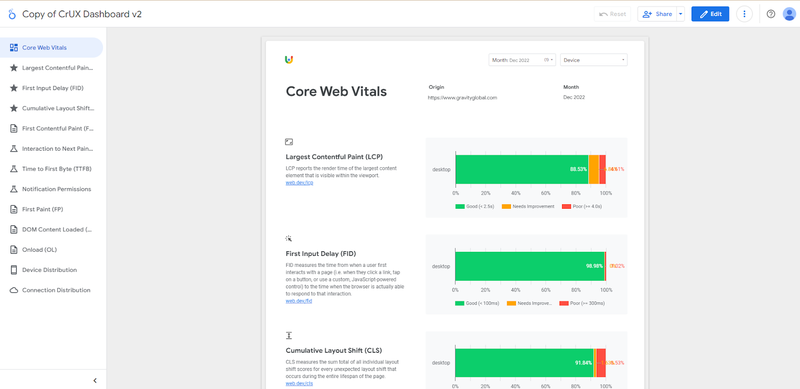The height and width of the screenshot is (389, 800).
Task: Open the Month Dec 2022 dropdown
Action: click(522, 60)
